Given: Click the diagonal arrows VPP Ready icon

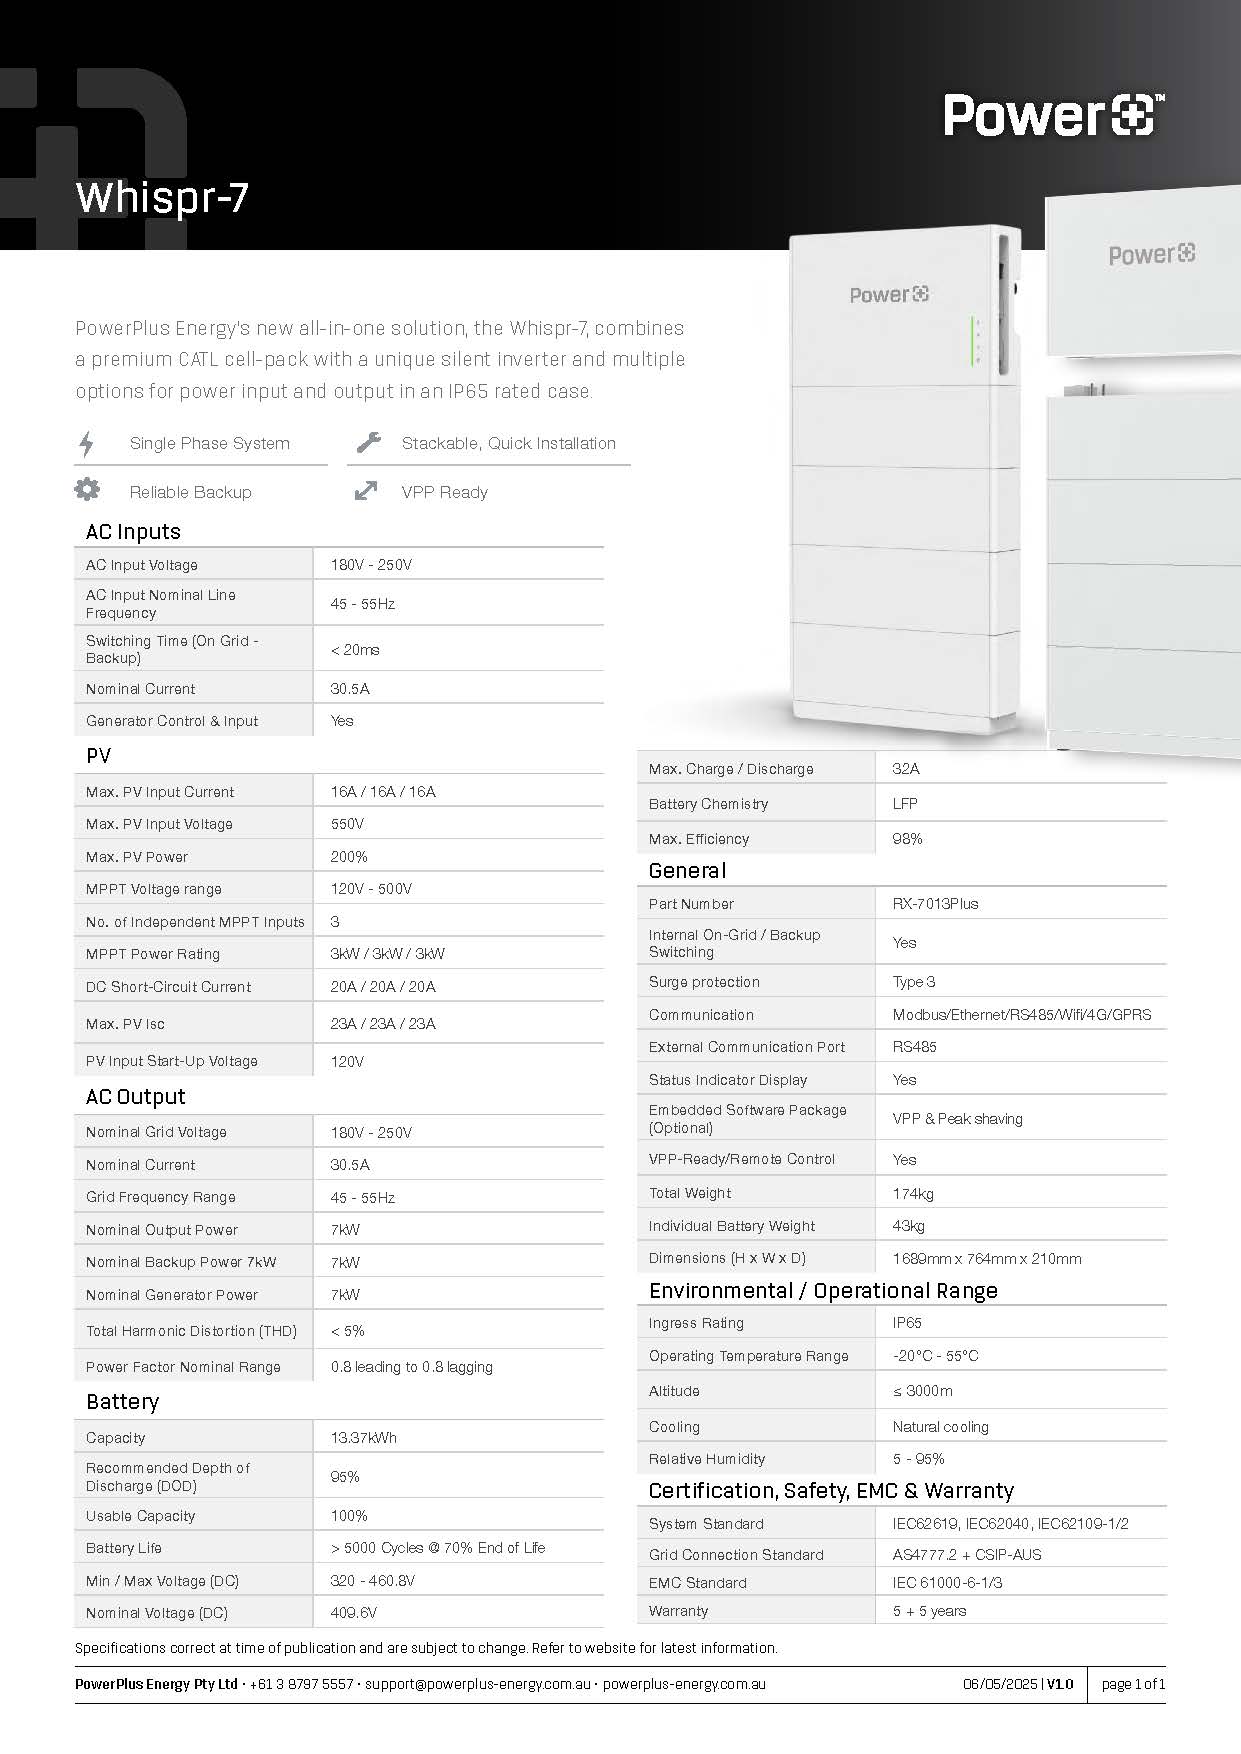Looking at the screenshot, I should pyautogui.click(x=366, y=491).
